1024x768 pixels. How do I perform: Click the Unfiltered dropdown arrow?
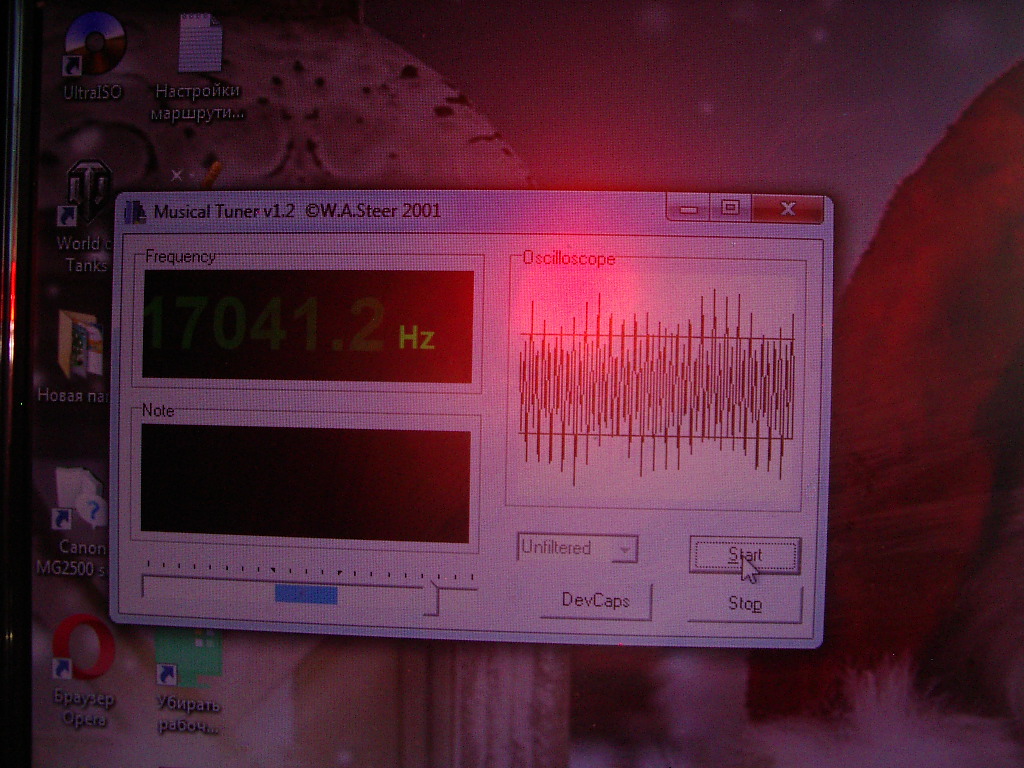coord(625,549)
